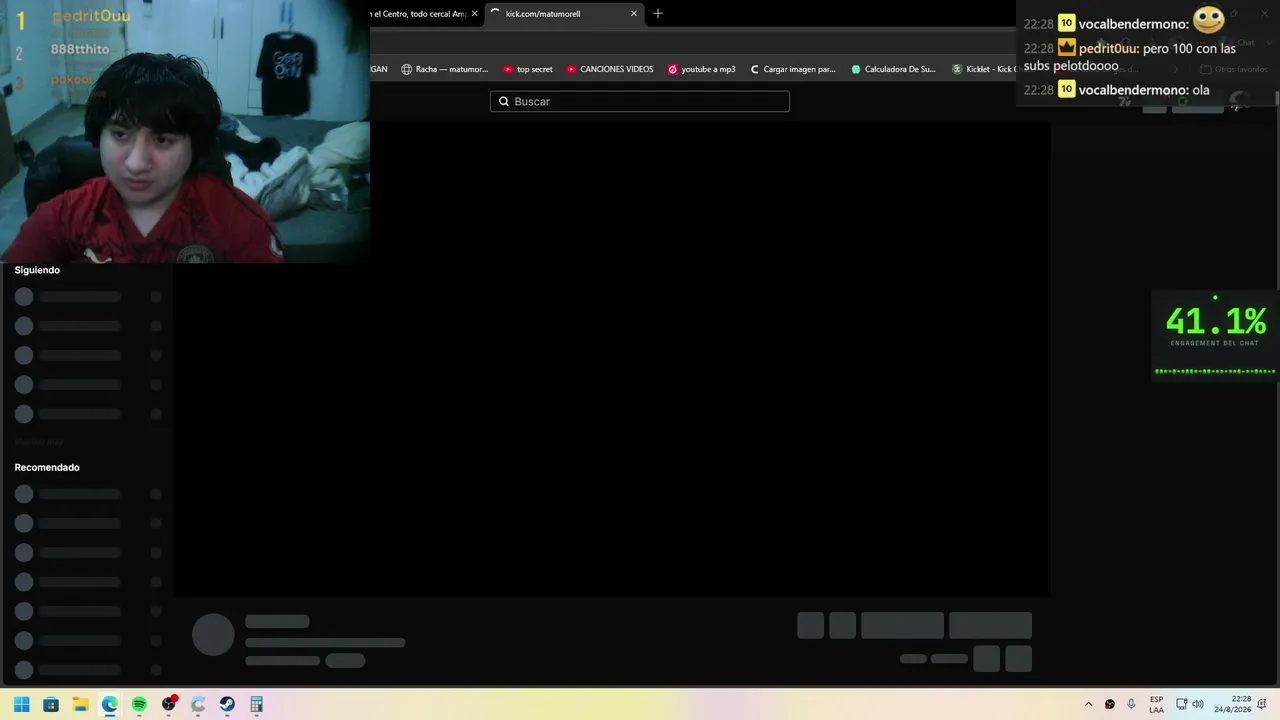Screen dimensions: 1280x720
Task: Open the 'CANCIONES VIDEOS' bookmark
Action: (x=610, y=69)
